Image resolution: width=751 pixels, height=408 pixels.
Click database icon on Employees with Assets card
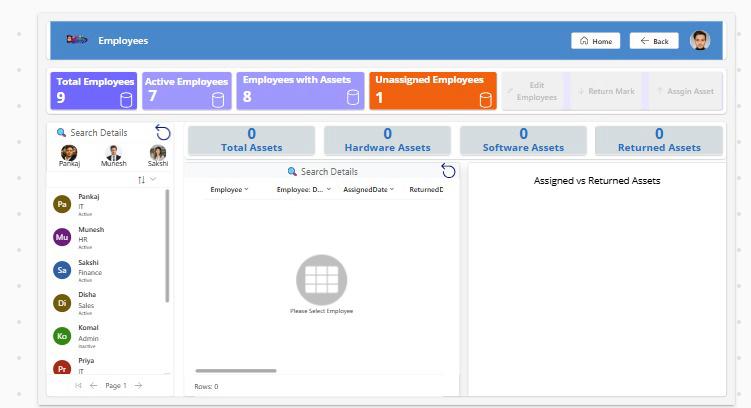[353, 97]
